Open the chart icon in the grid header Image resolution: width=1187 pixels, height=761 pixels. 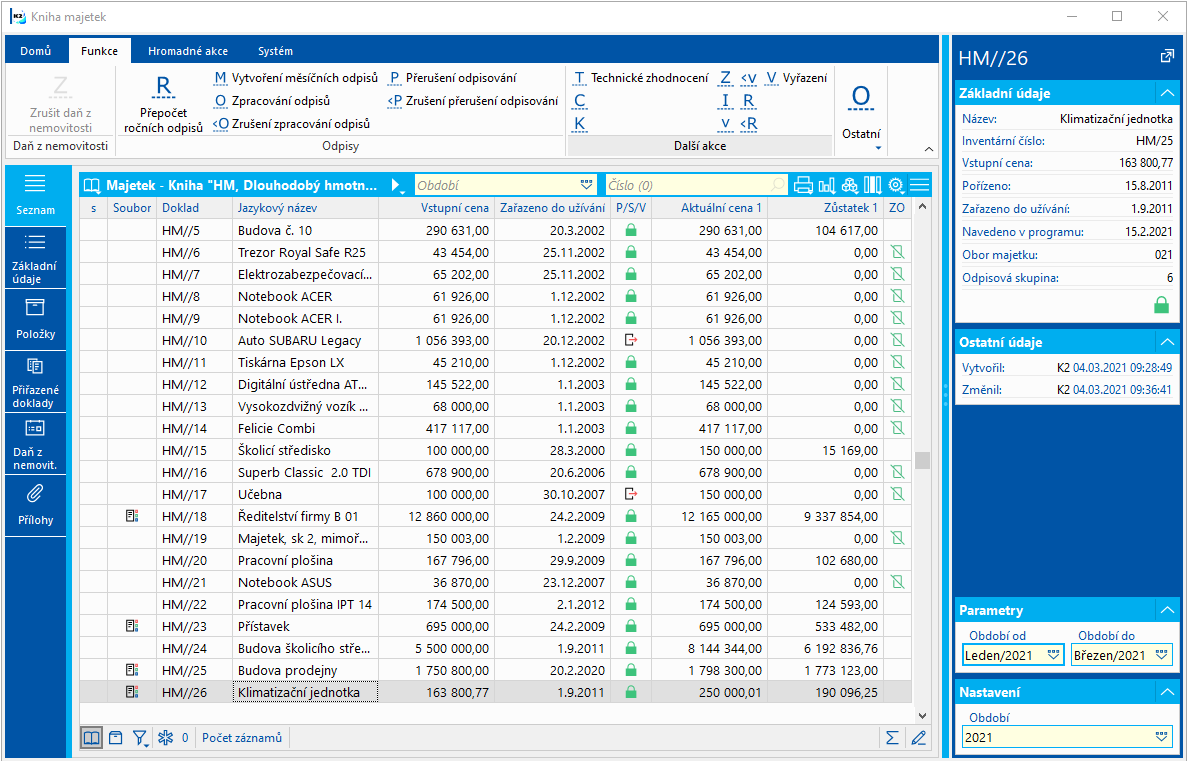(x=826, y=185)
